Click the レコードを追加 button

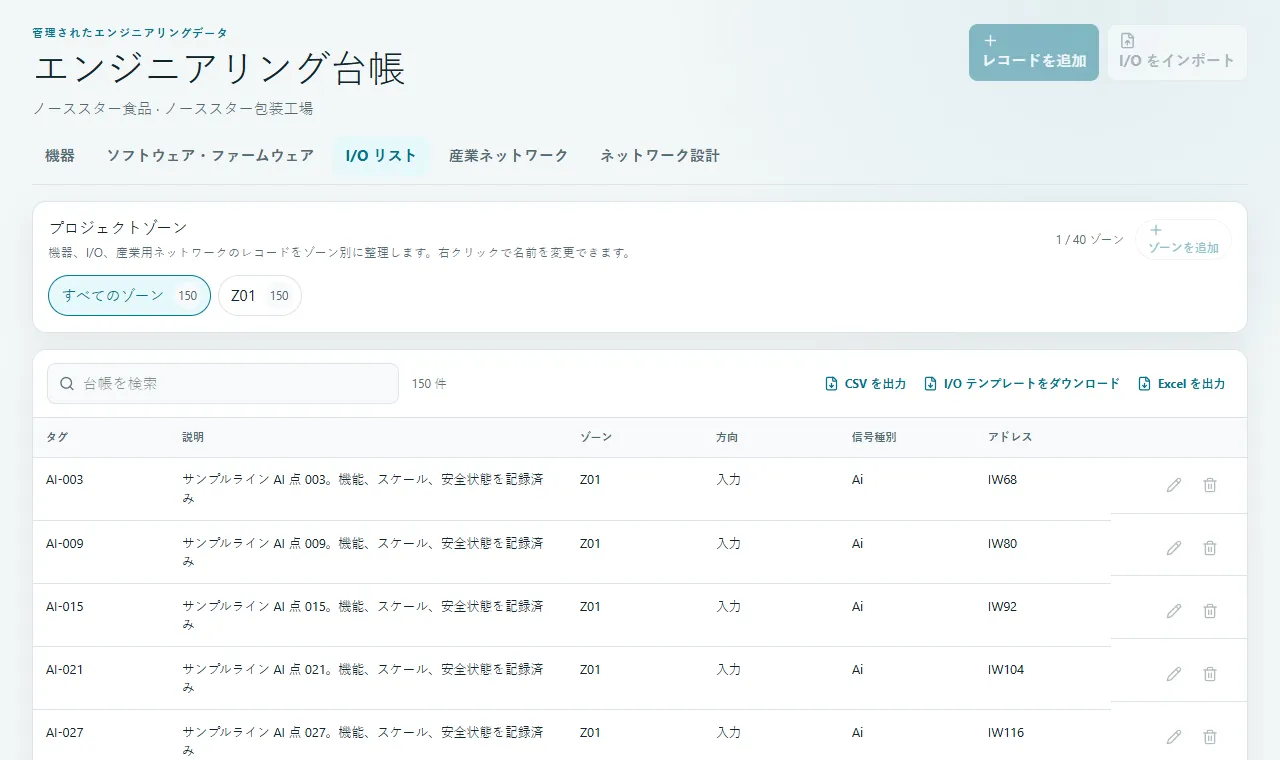[x=1034, y=52]
